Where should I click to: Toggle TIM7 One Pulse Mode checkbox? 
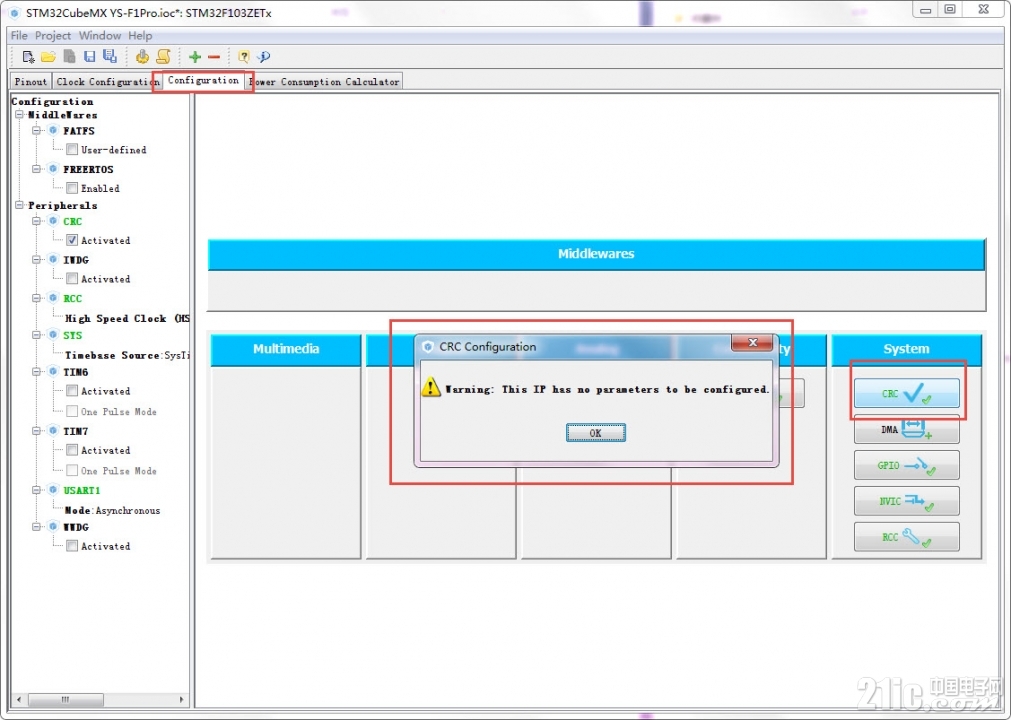pyautogui.click(x=72, y=471)
